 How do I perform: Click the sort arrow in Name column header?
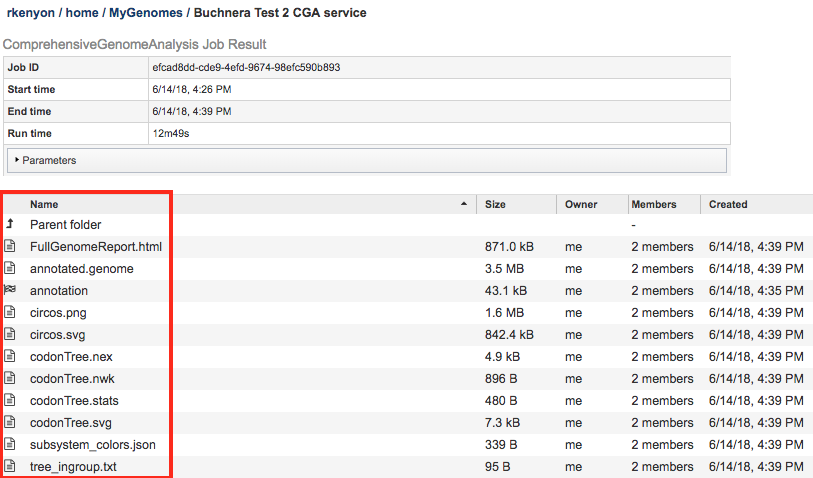463,204
